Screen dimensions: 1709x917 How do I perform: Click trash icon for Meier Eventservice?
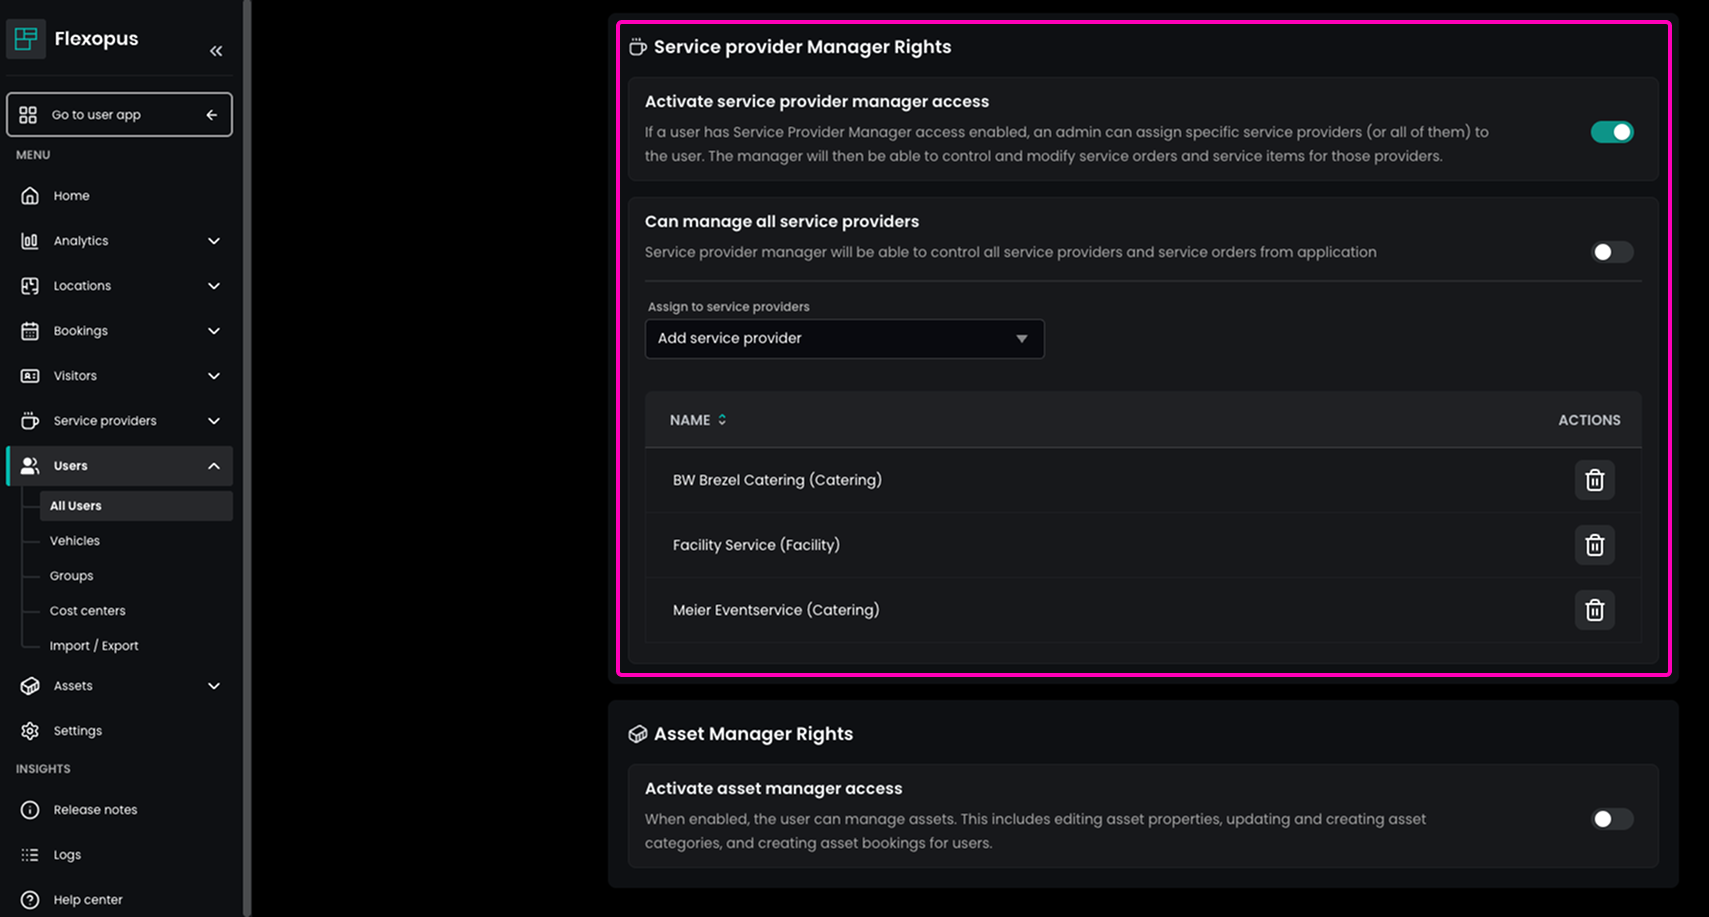pyautogui.click(x=1594, y=610)
